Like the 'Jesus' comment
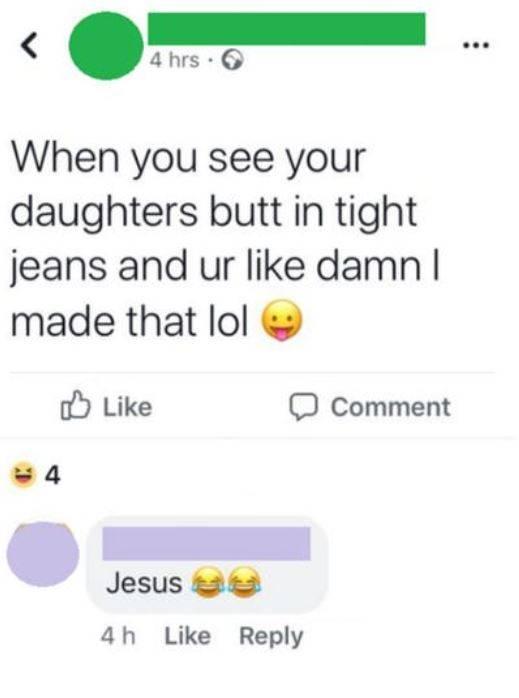Viewport: 519px width, 698px height. tap(187, 636)
